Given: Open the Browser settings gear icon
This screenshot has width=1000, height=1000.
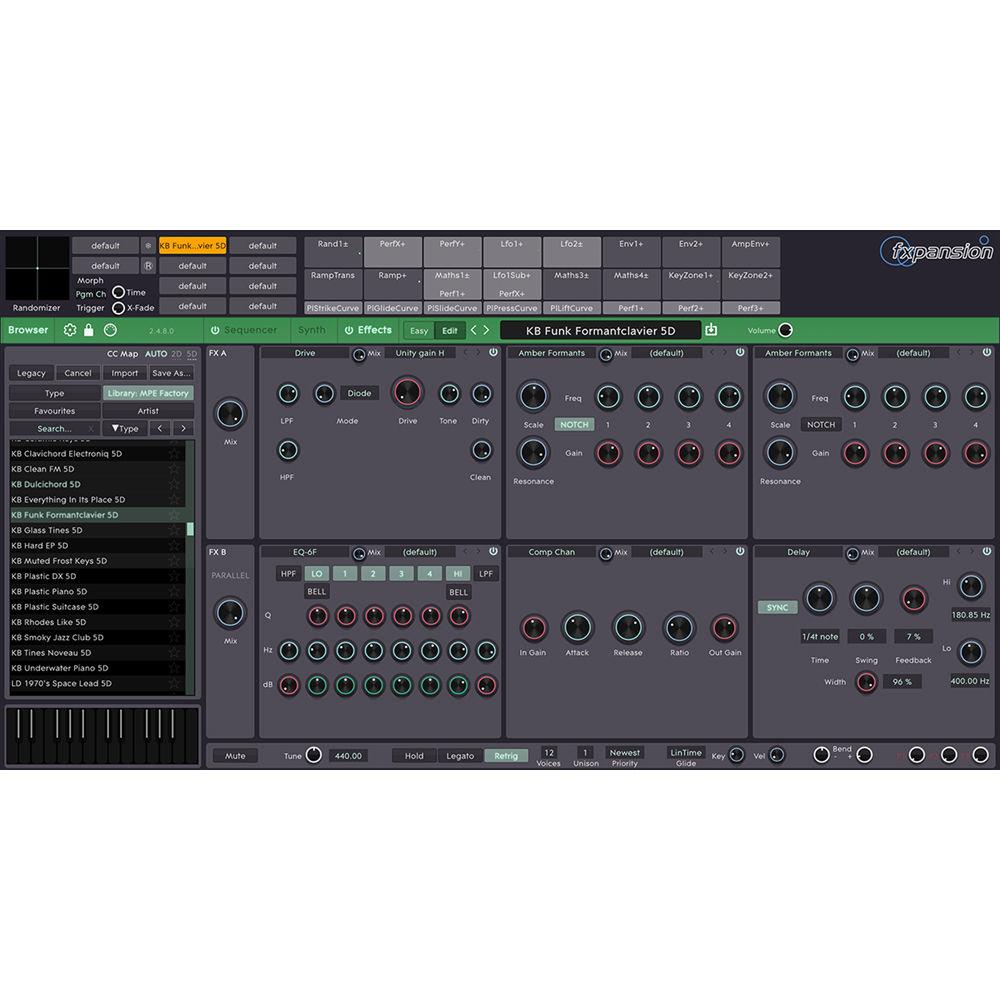Looking at the screenshot, I should [70, 330].
